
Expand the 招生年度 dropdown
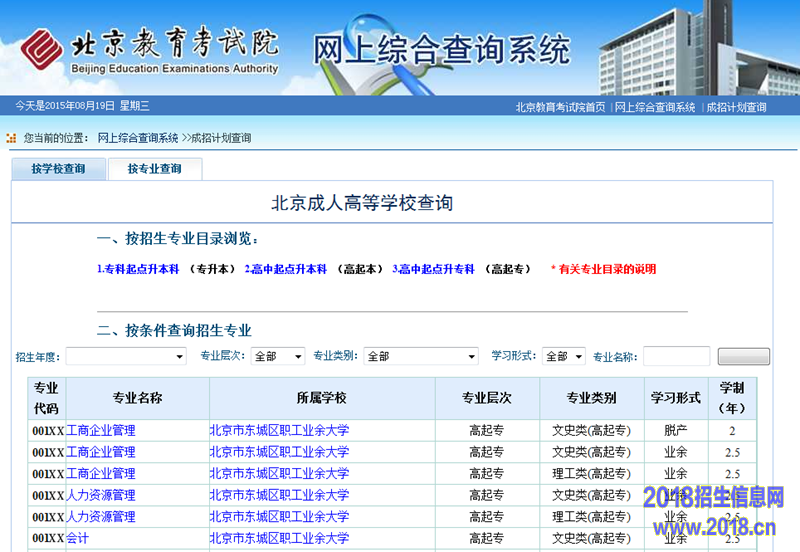tap(126, 356)
